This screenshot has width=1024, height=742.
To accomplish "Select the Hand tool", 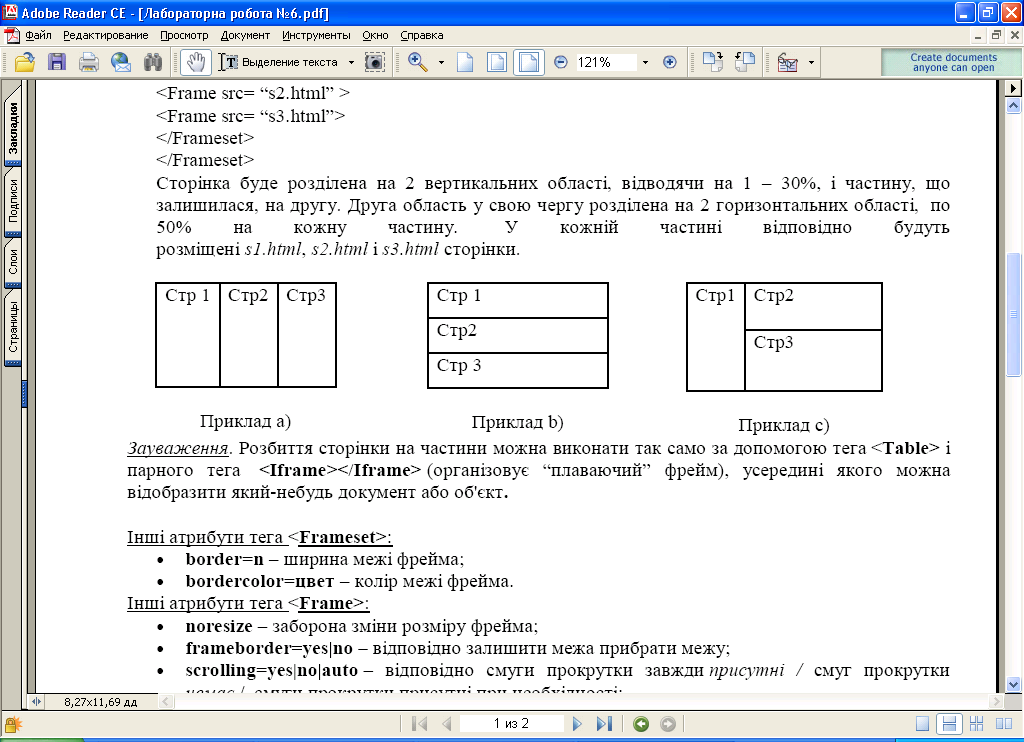I will click(x=196, y=62).
